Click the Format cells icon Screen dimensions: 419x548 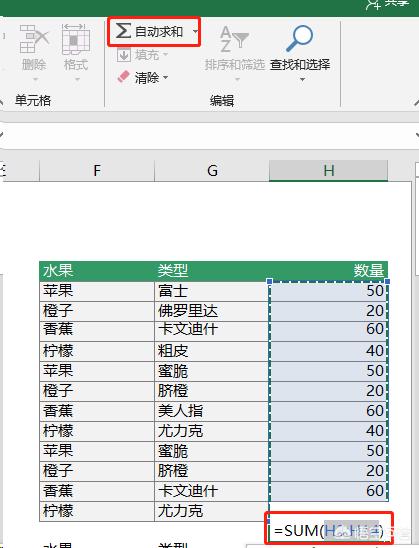point(75,39)
